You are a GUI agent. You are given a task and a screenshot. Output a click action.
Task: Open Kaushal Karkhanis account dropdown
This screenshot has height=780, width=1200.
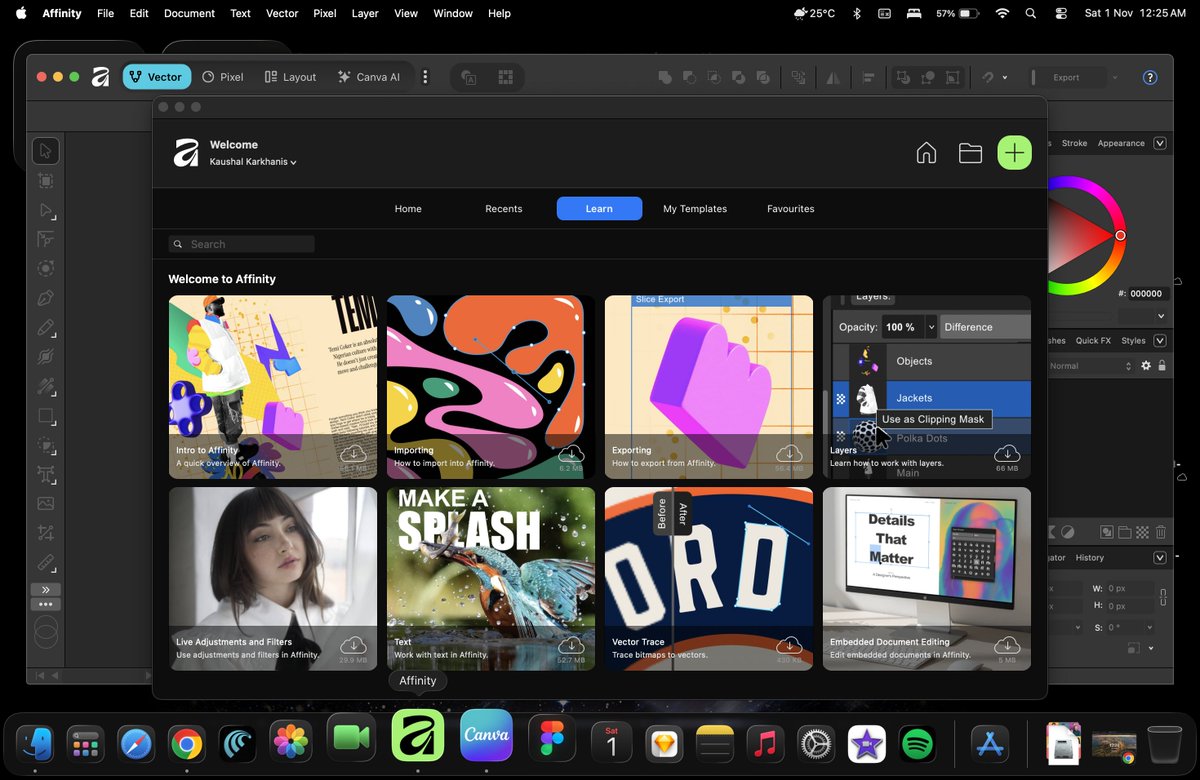(253, 161)
